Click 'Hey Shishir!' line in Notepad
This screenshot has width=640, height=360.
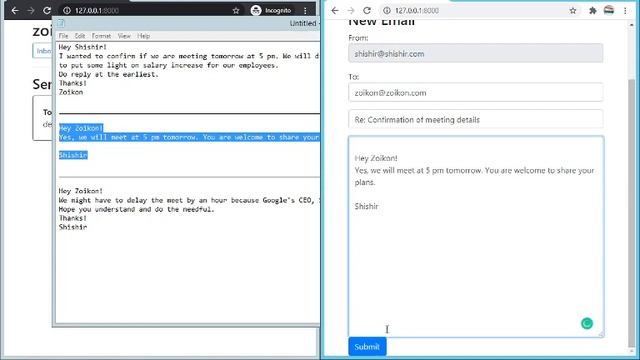82,47
